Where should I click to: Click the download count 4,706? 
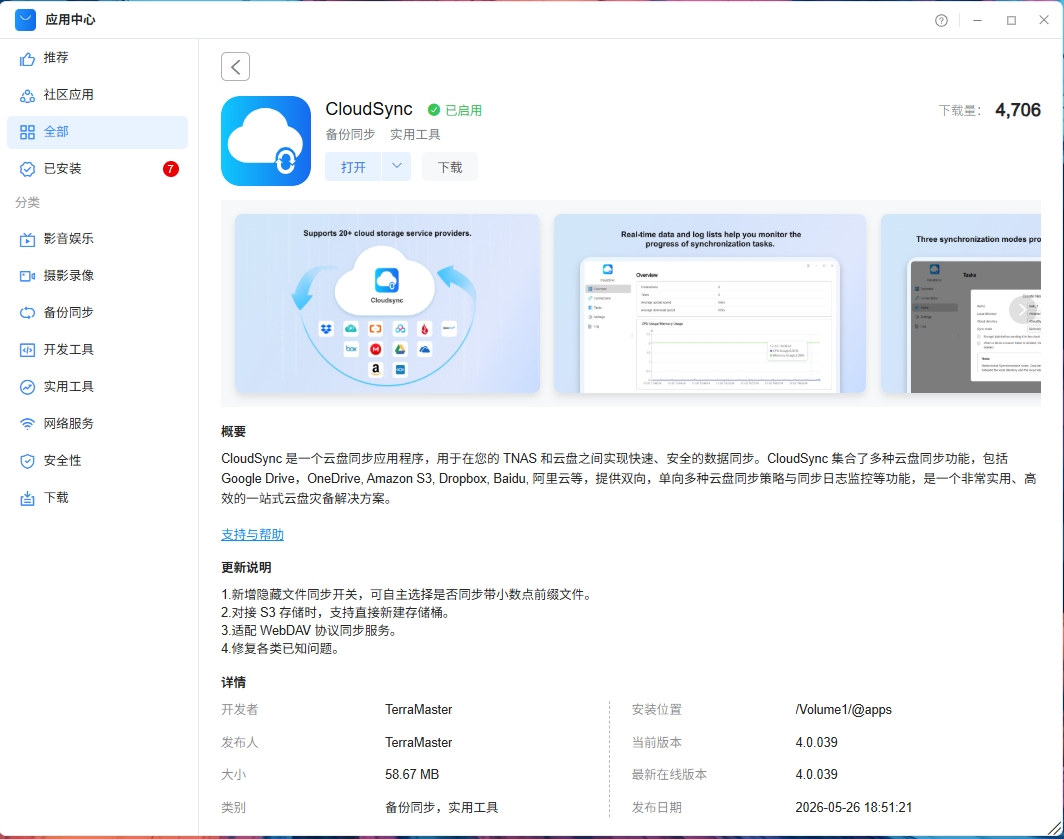click(1018, 110)
